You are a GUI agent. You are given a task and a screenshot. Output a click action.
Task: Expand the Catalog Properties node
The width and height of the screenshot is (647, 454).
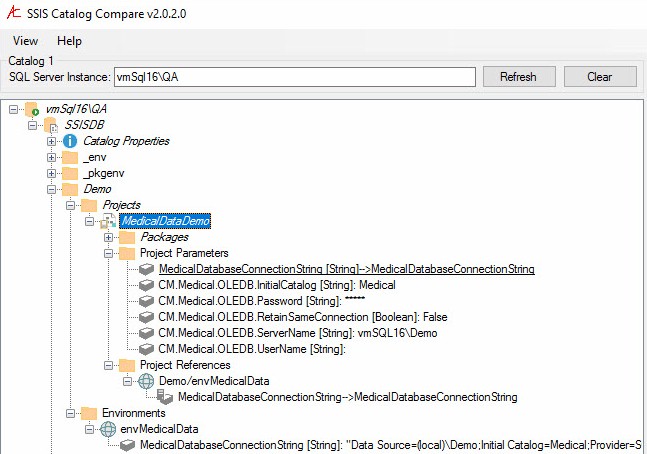tap(51, 142)
